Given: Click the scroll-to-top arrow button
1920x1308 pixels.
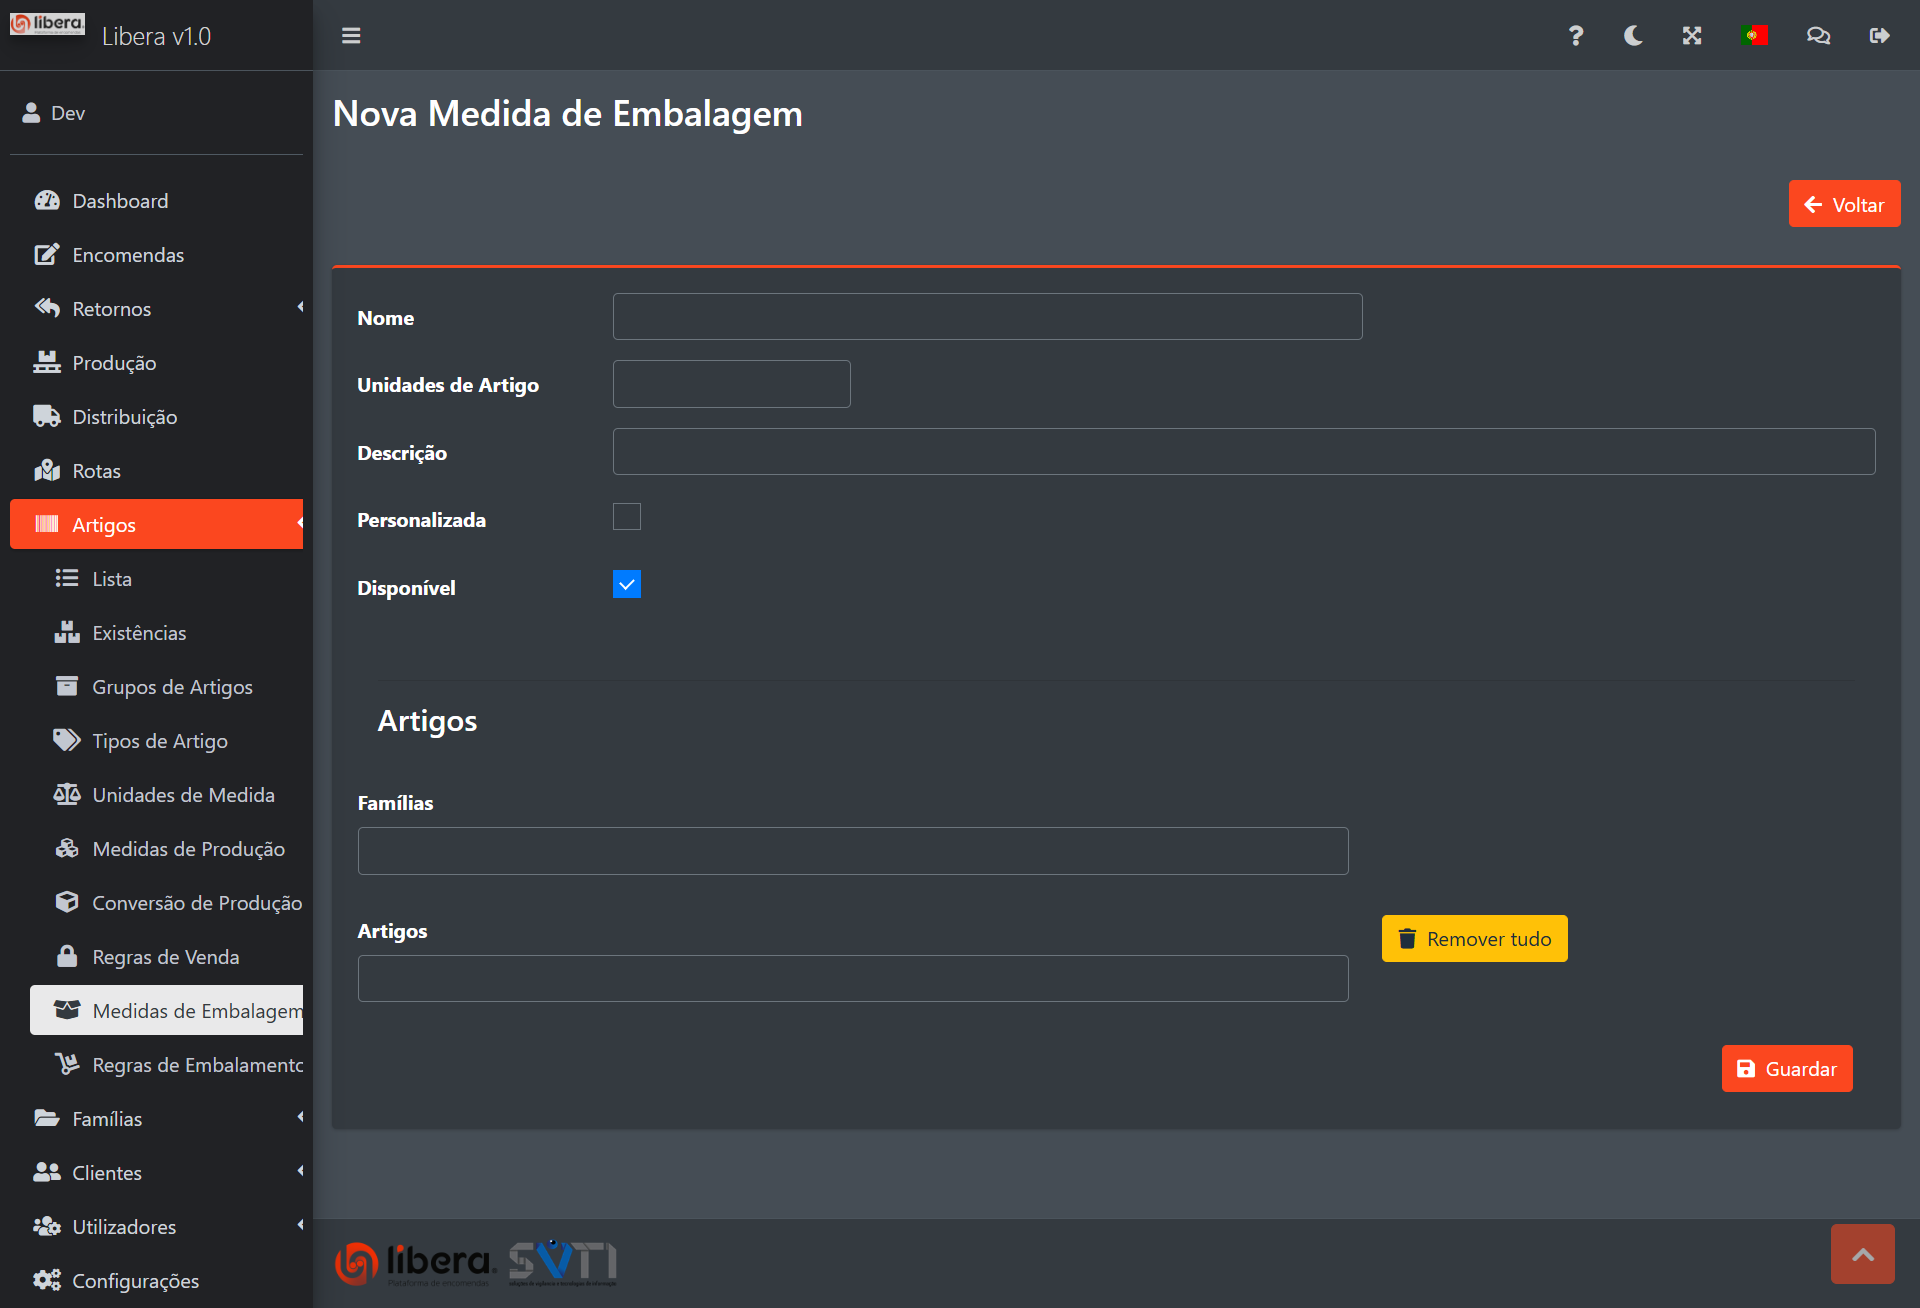Looking at the screenshot, I should click(1862, 1254).
